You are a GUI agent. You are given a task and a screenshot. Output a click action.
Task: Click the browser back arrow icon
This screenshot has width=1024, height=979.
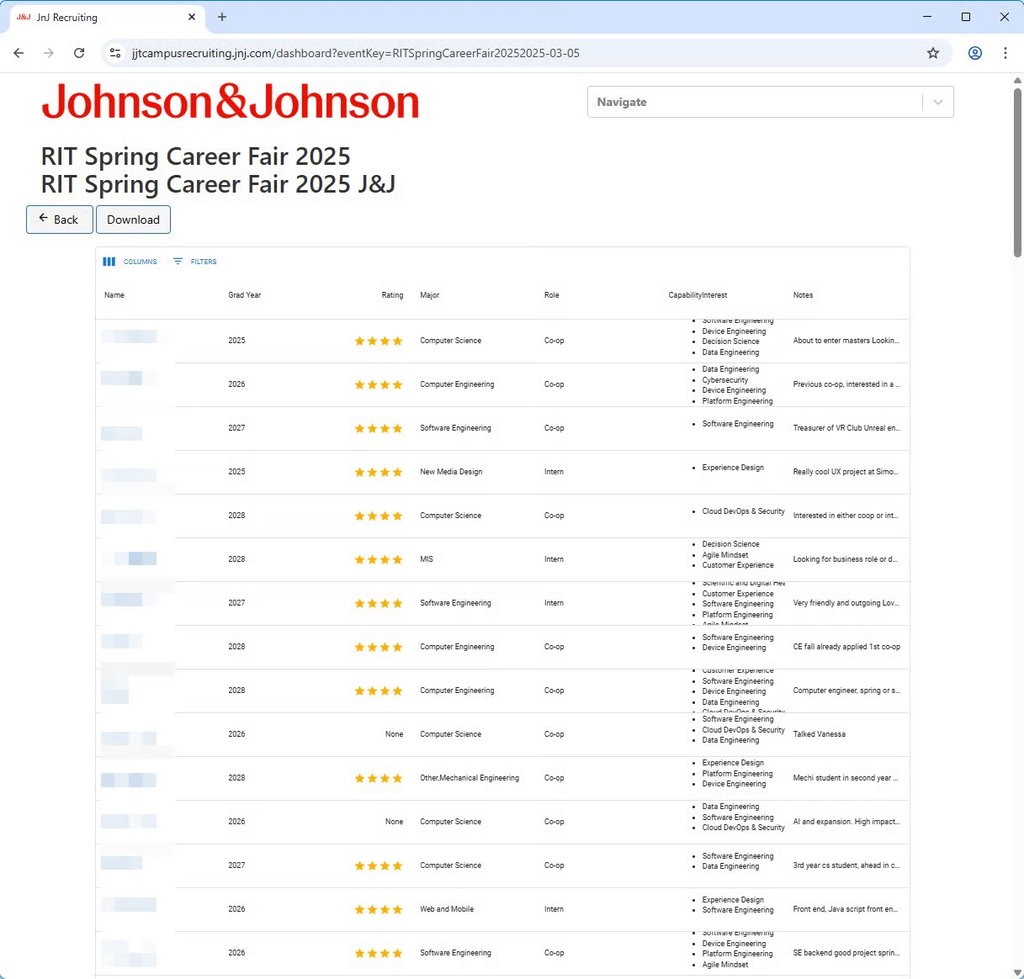click(18, 53)
